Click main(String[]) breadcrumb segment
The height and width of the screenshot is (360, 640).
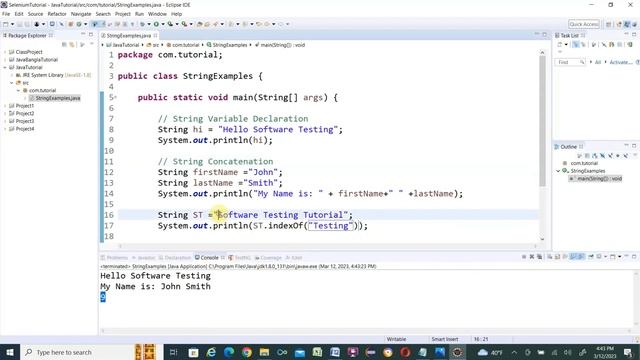[280, 45]
